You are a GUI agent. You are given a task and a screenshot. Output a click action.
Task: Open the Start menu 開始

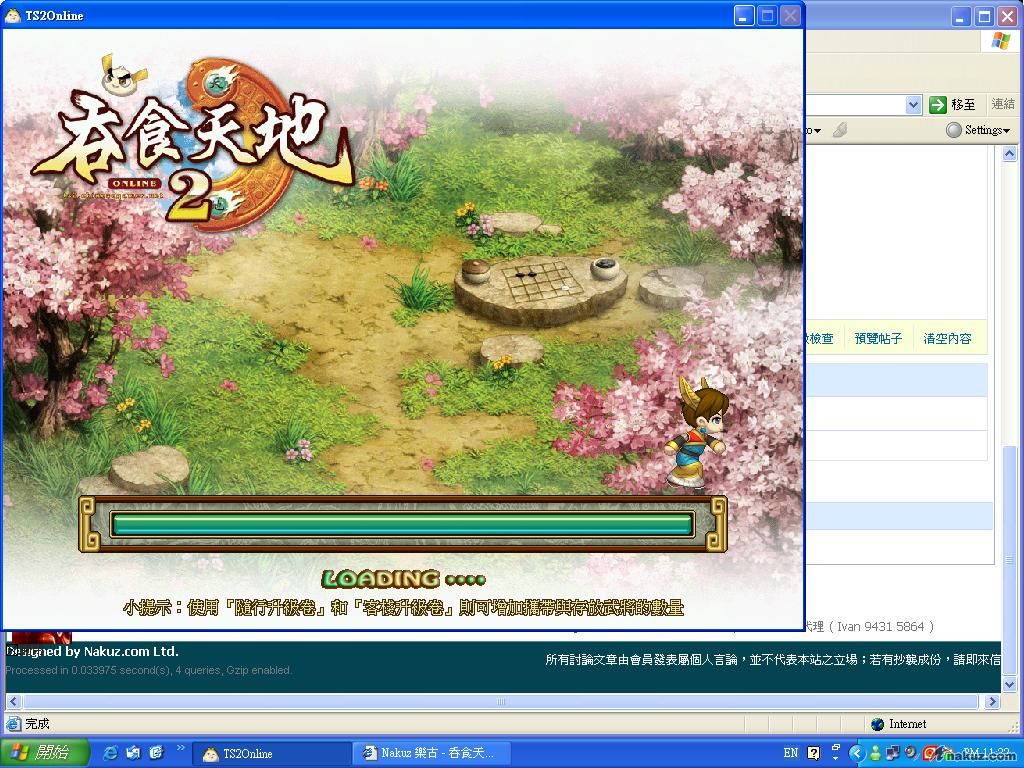pyautogui.click(x=44, y=753)
